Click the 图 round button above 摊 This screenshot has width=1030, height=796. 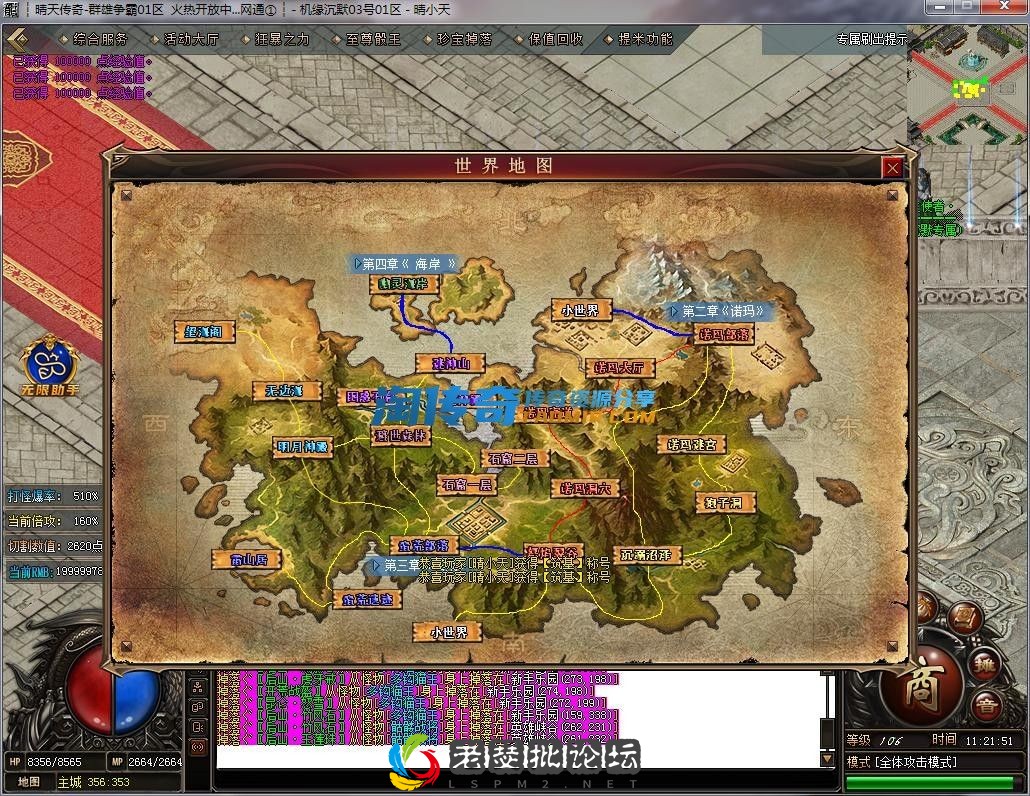[964, 617]
